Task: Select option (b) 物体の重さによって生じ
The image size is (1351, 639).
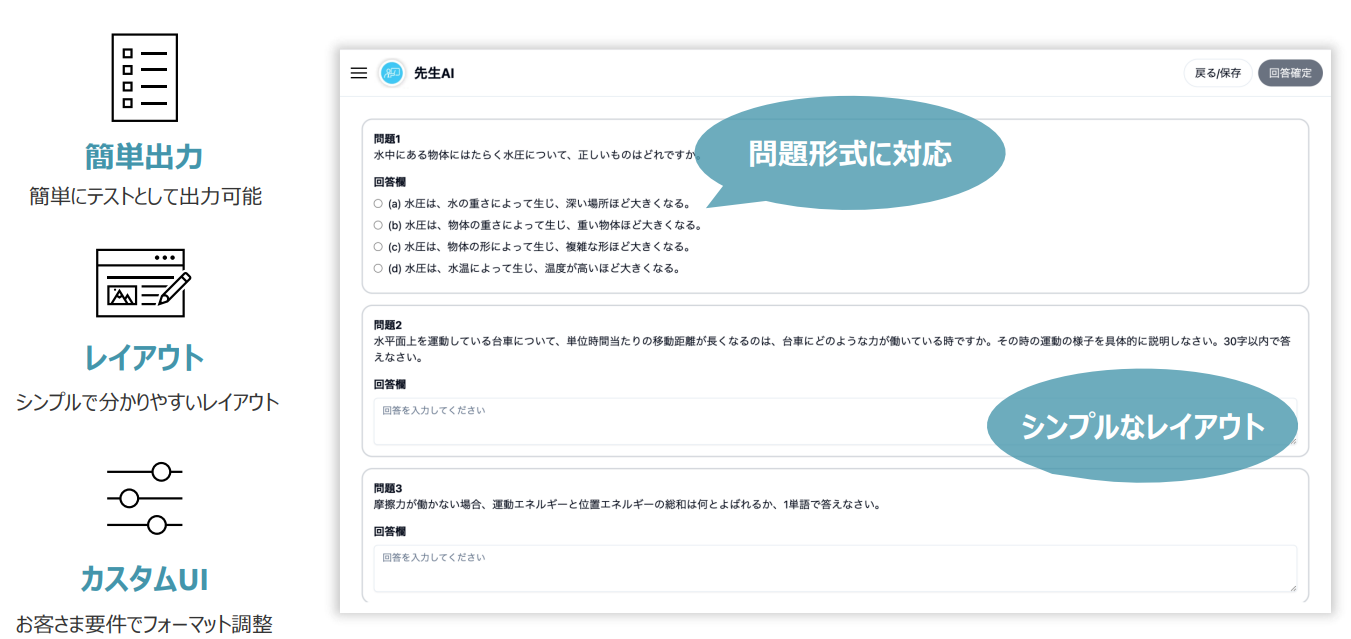Action: 378,225
